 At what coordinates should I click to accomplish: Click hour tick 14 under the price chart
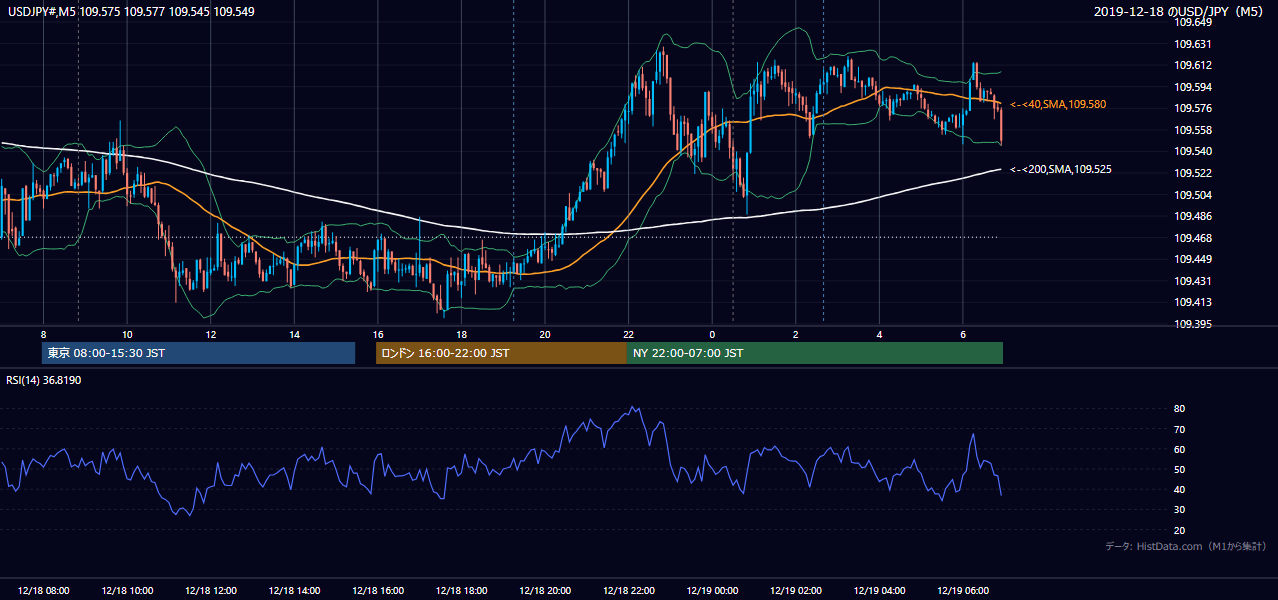(x=294, y=333)
